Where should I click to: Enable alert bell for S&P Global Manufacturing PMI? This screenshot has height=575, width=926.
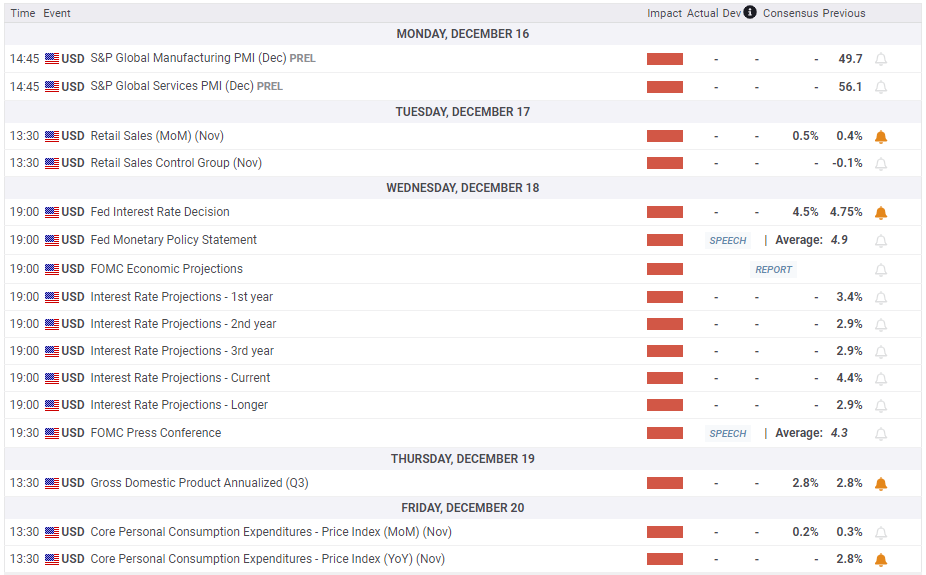pyautogui.click(x=881, y=59)
